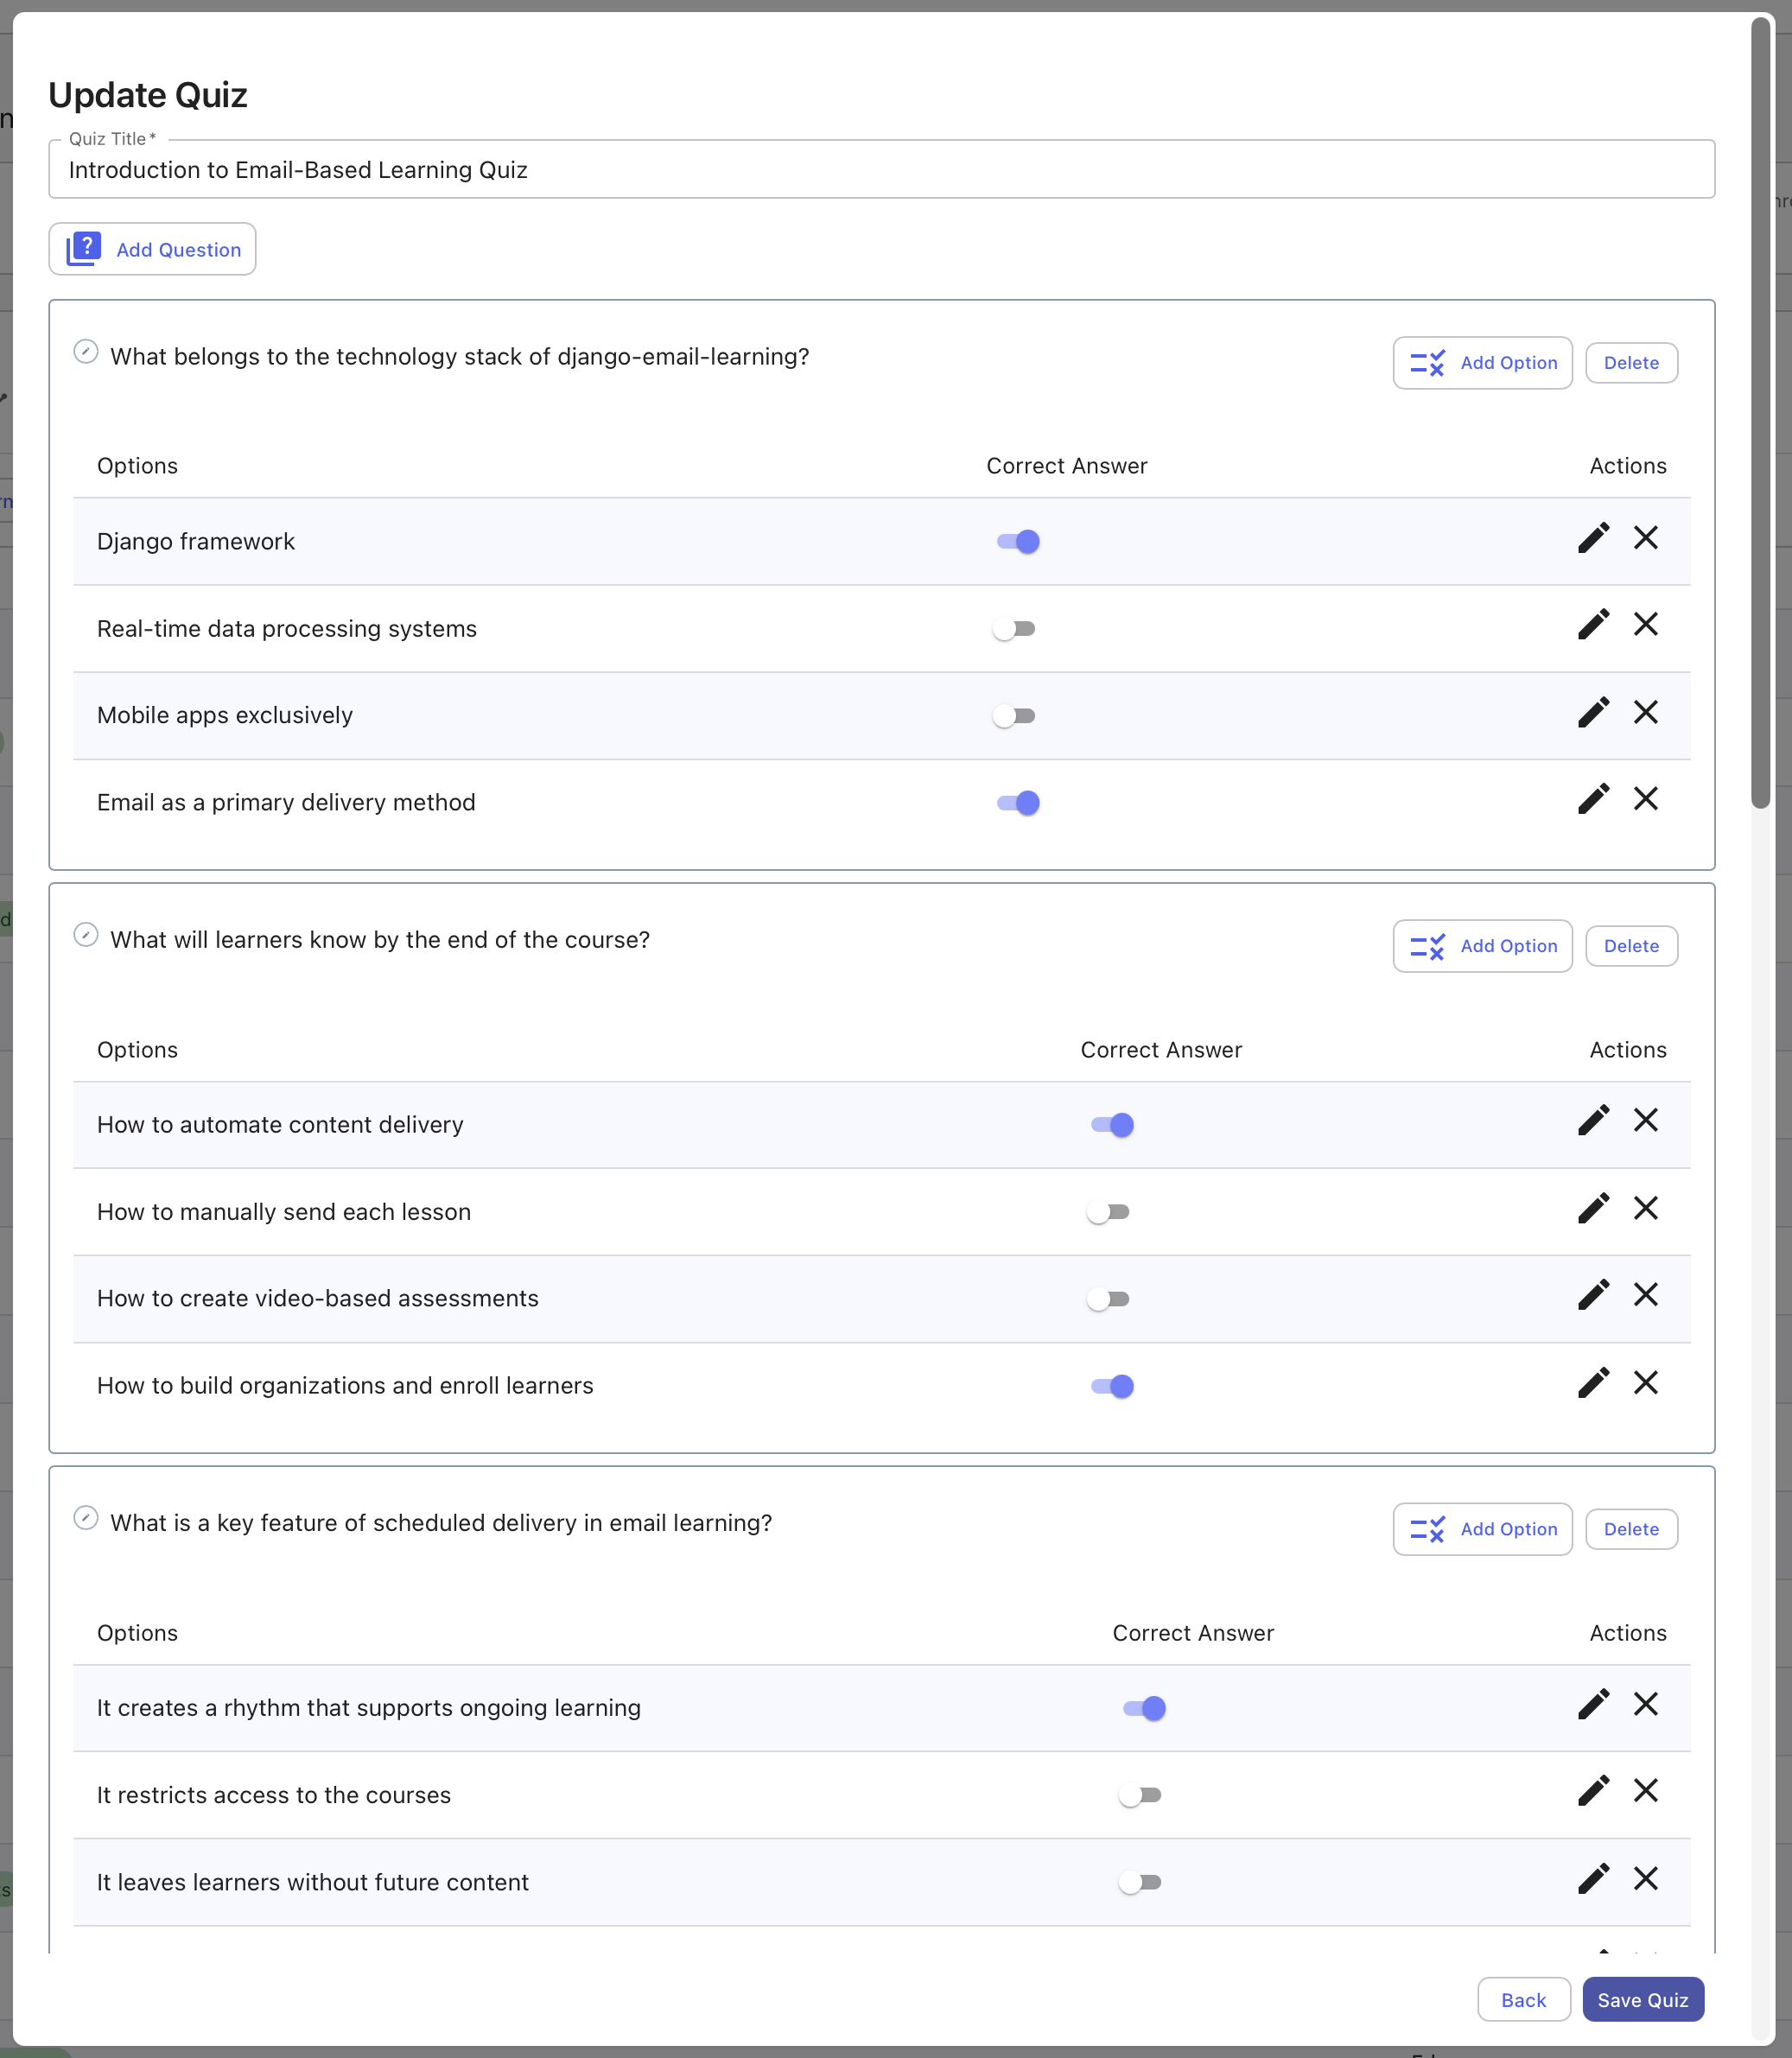Click 'It restricts access to the courses' text
This screenshot has height=2058, width=1792.
pos(274,1795)
